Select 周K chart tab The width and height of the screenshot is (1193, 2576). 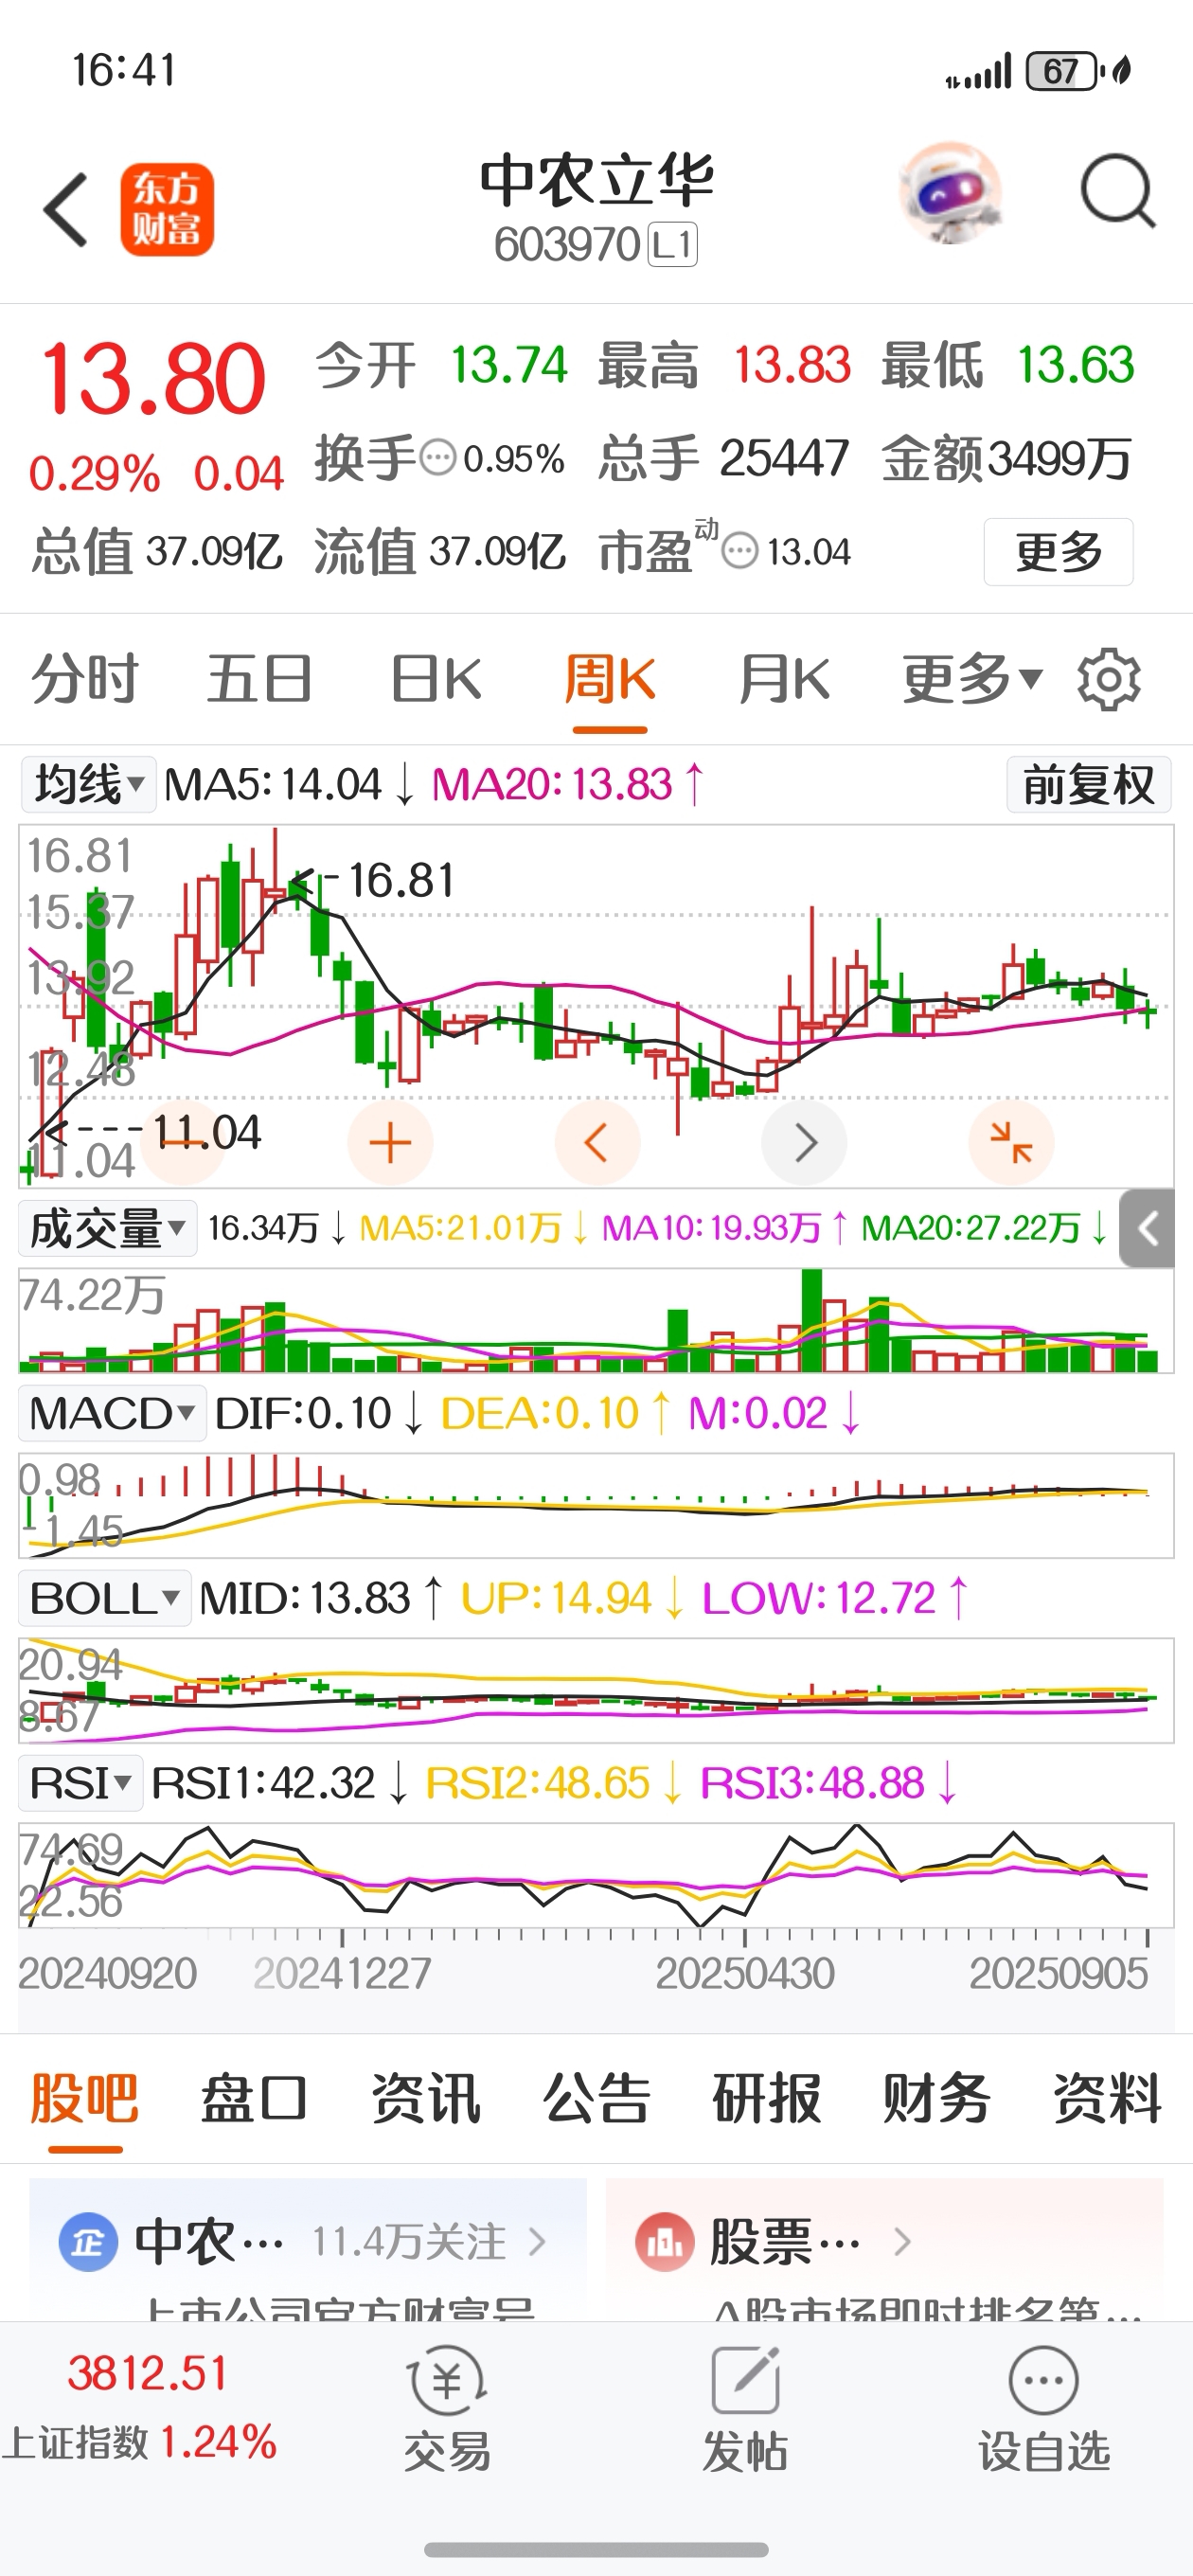click(x=610, y=680)
